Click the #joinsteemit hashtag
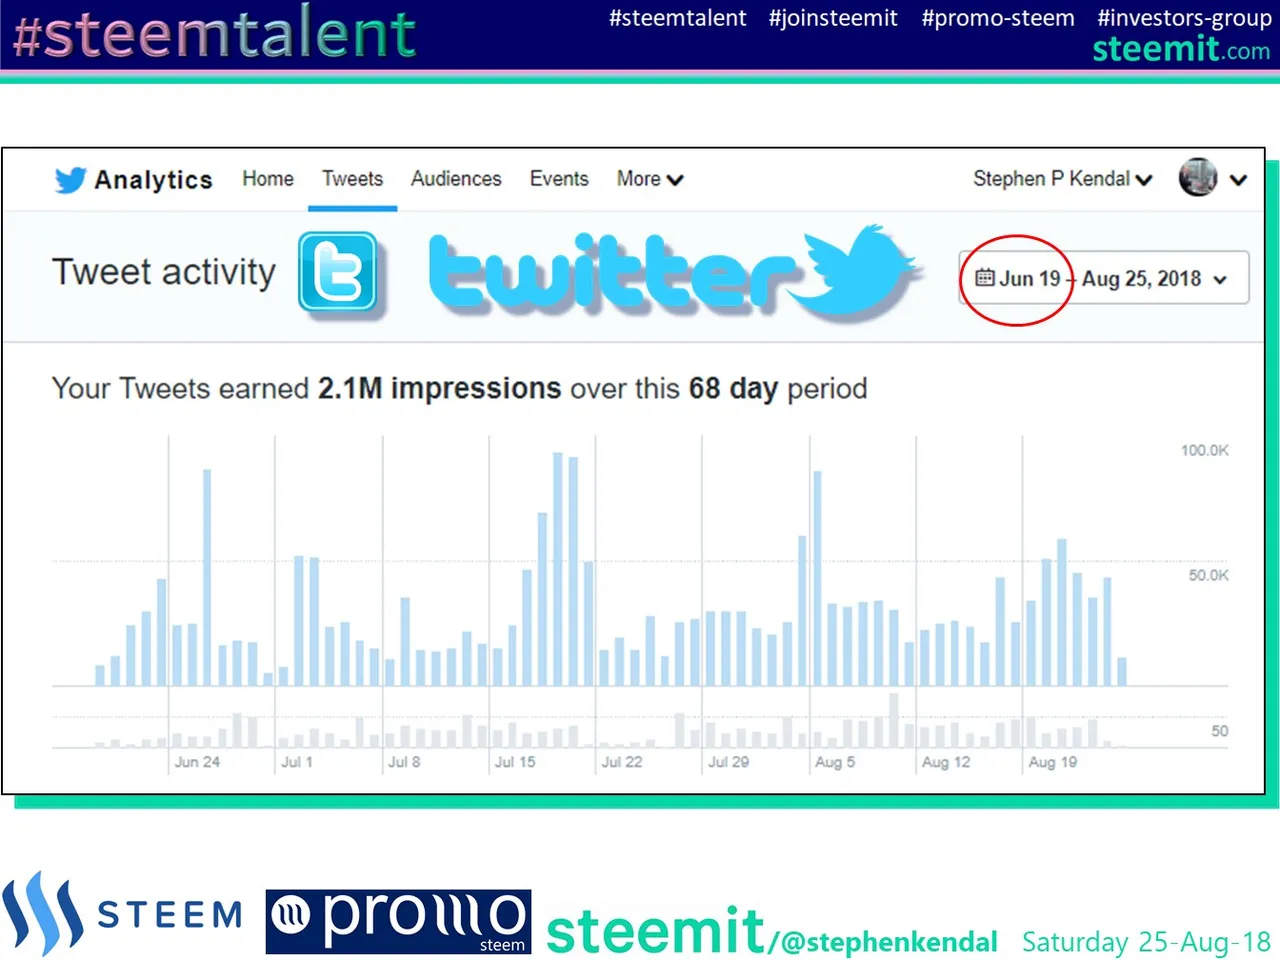This screenshot has height=960, width=1280. (x=833, y=18)
